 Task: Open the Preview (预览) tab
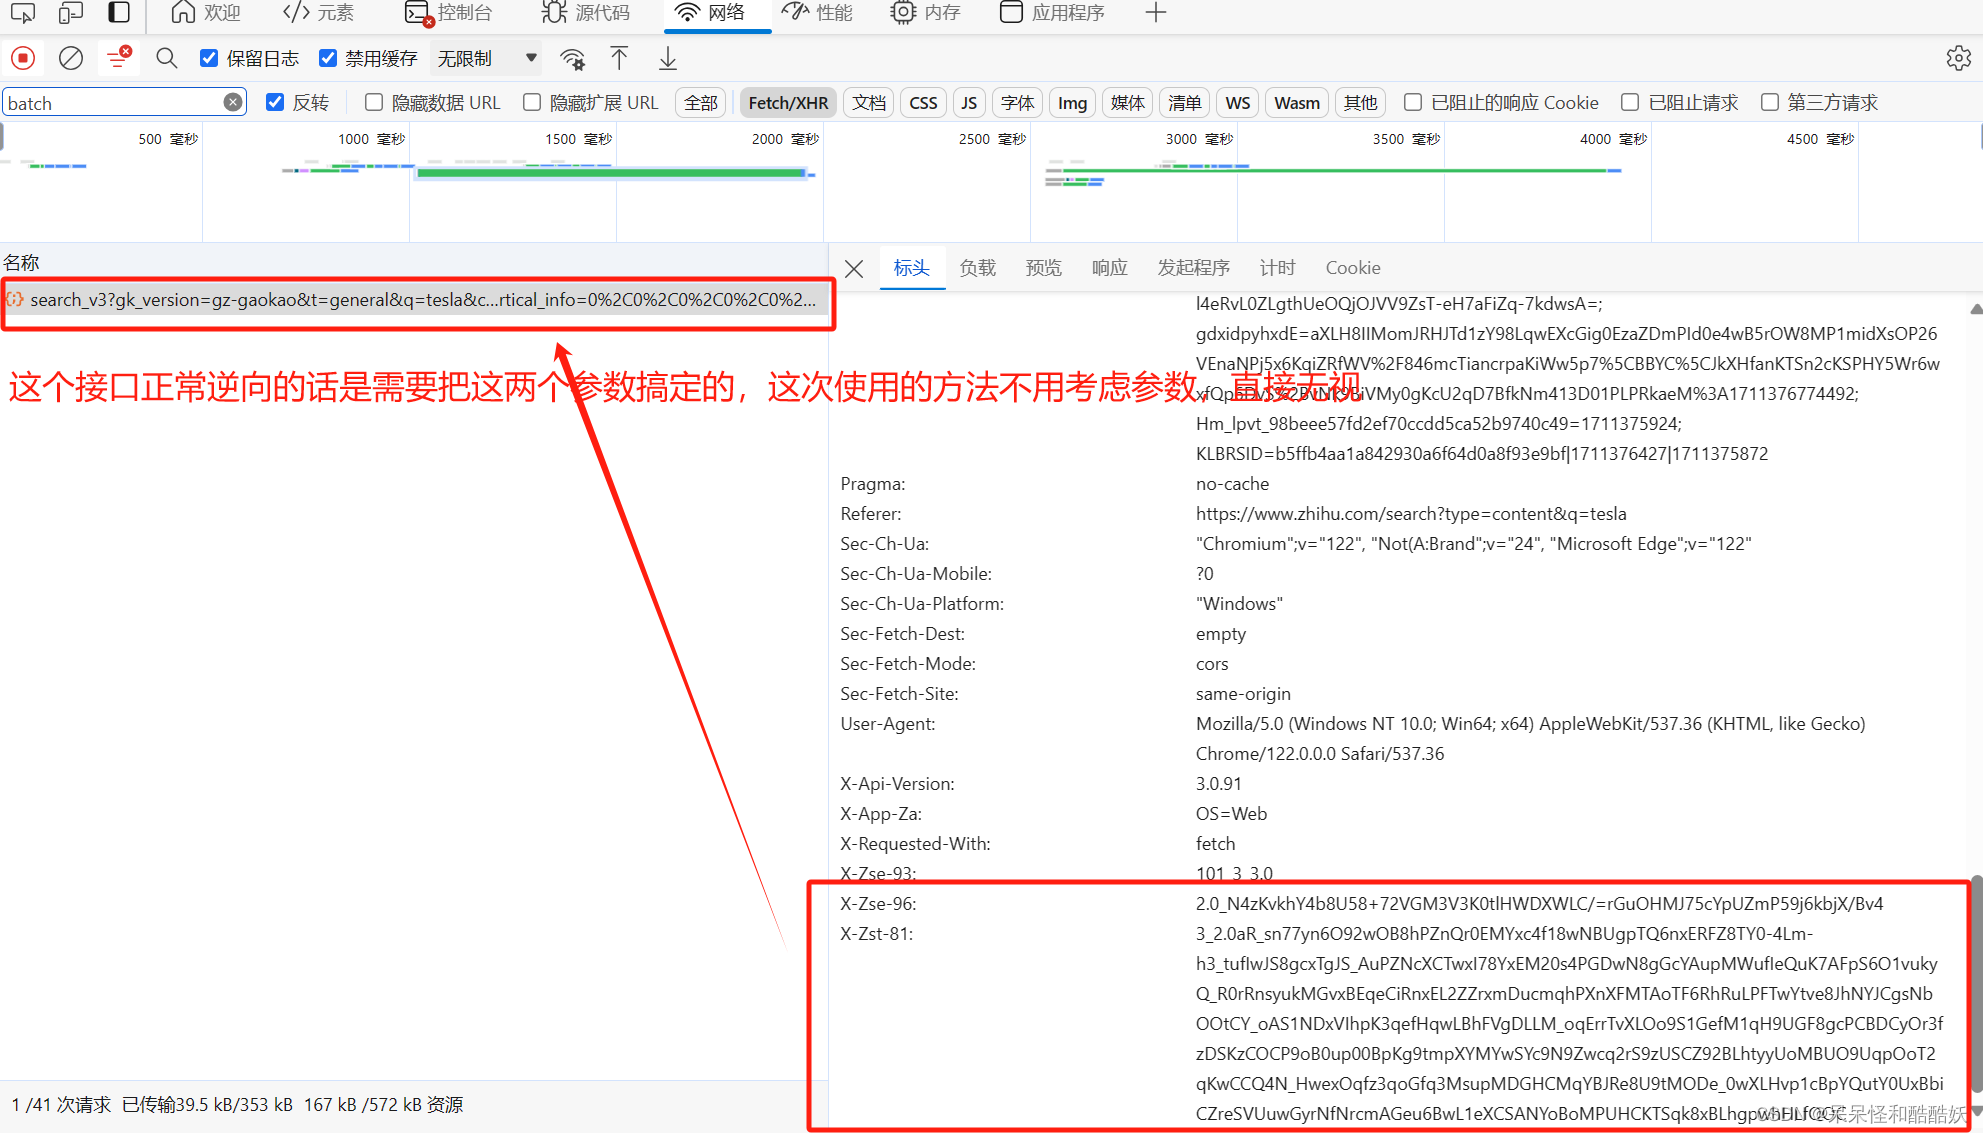coord(1044,268)
